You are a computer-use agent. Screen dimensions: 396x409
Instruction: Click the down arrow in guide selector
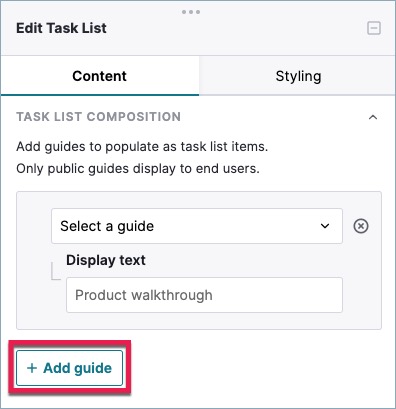(x=325, y=226)
